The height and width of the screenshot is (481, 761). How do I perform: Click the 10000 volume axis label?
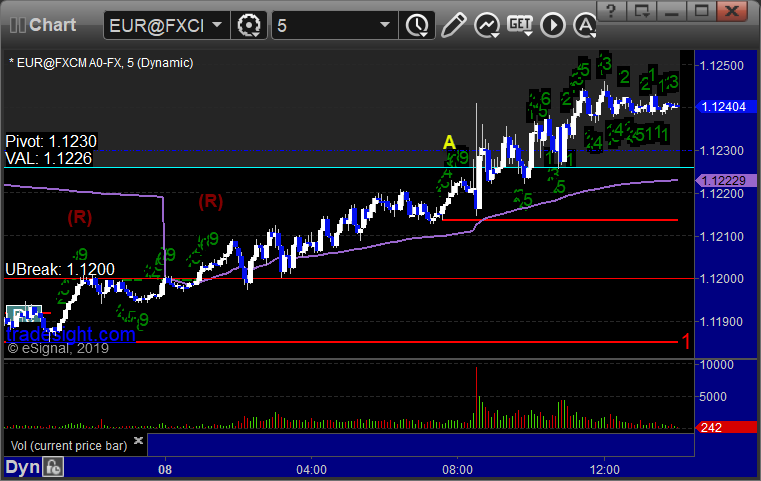(716, 365)
